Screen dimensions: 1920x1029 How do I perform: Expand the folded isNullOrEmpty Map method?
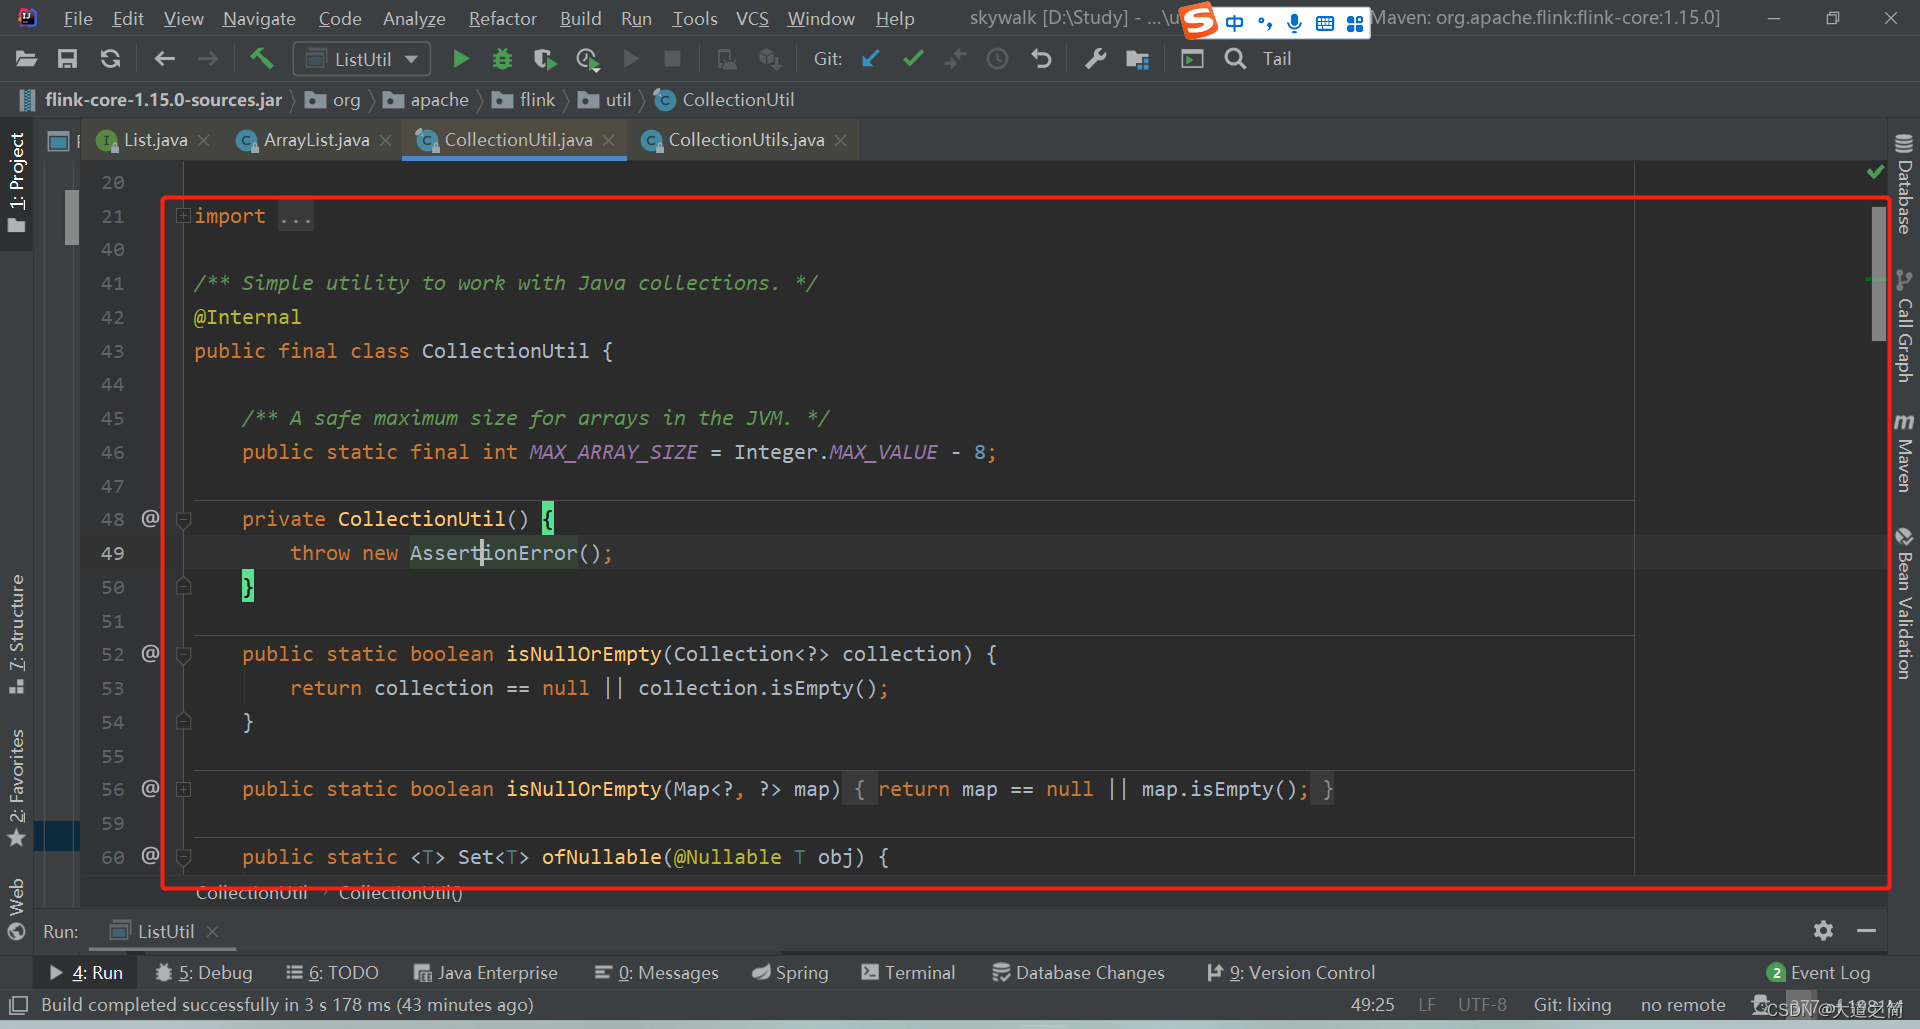tap(183, 789)
